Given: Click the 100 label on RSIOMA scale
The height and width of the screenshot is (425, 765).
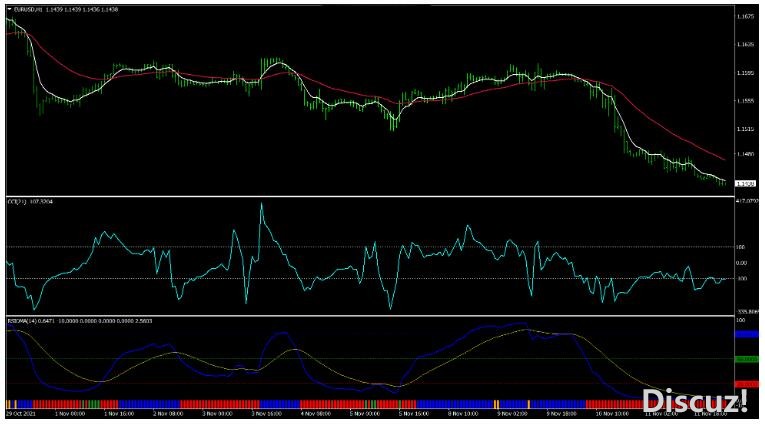Looking at the screenshot, I should (741, 321).
